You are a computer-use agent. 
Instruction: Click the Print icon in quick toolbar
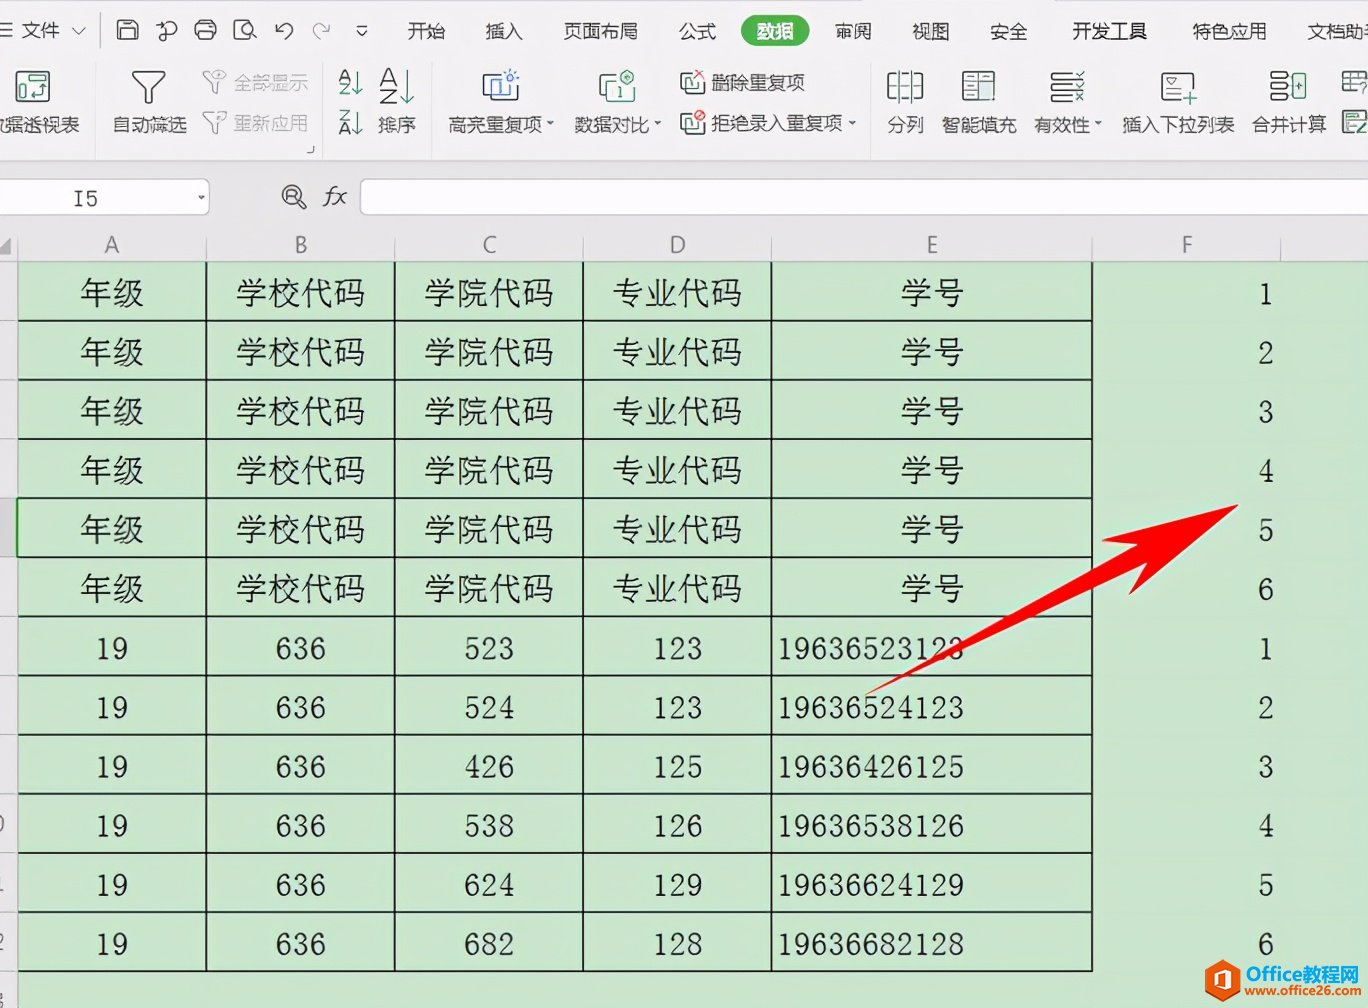click(x=205, y=30)
